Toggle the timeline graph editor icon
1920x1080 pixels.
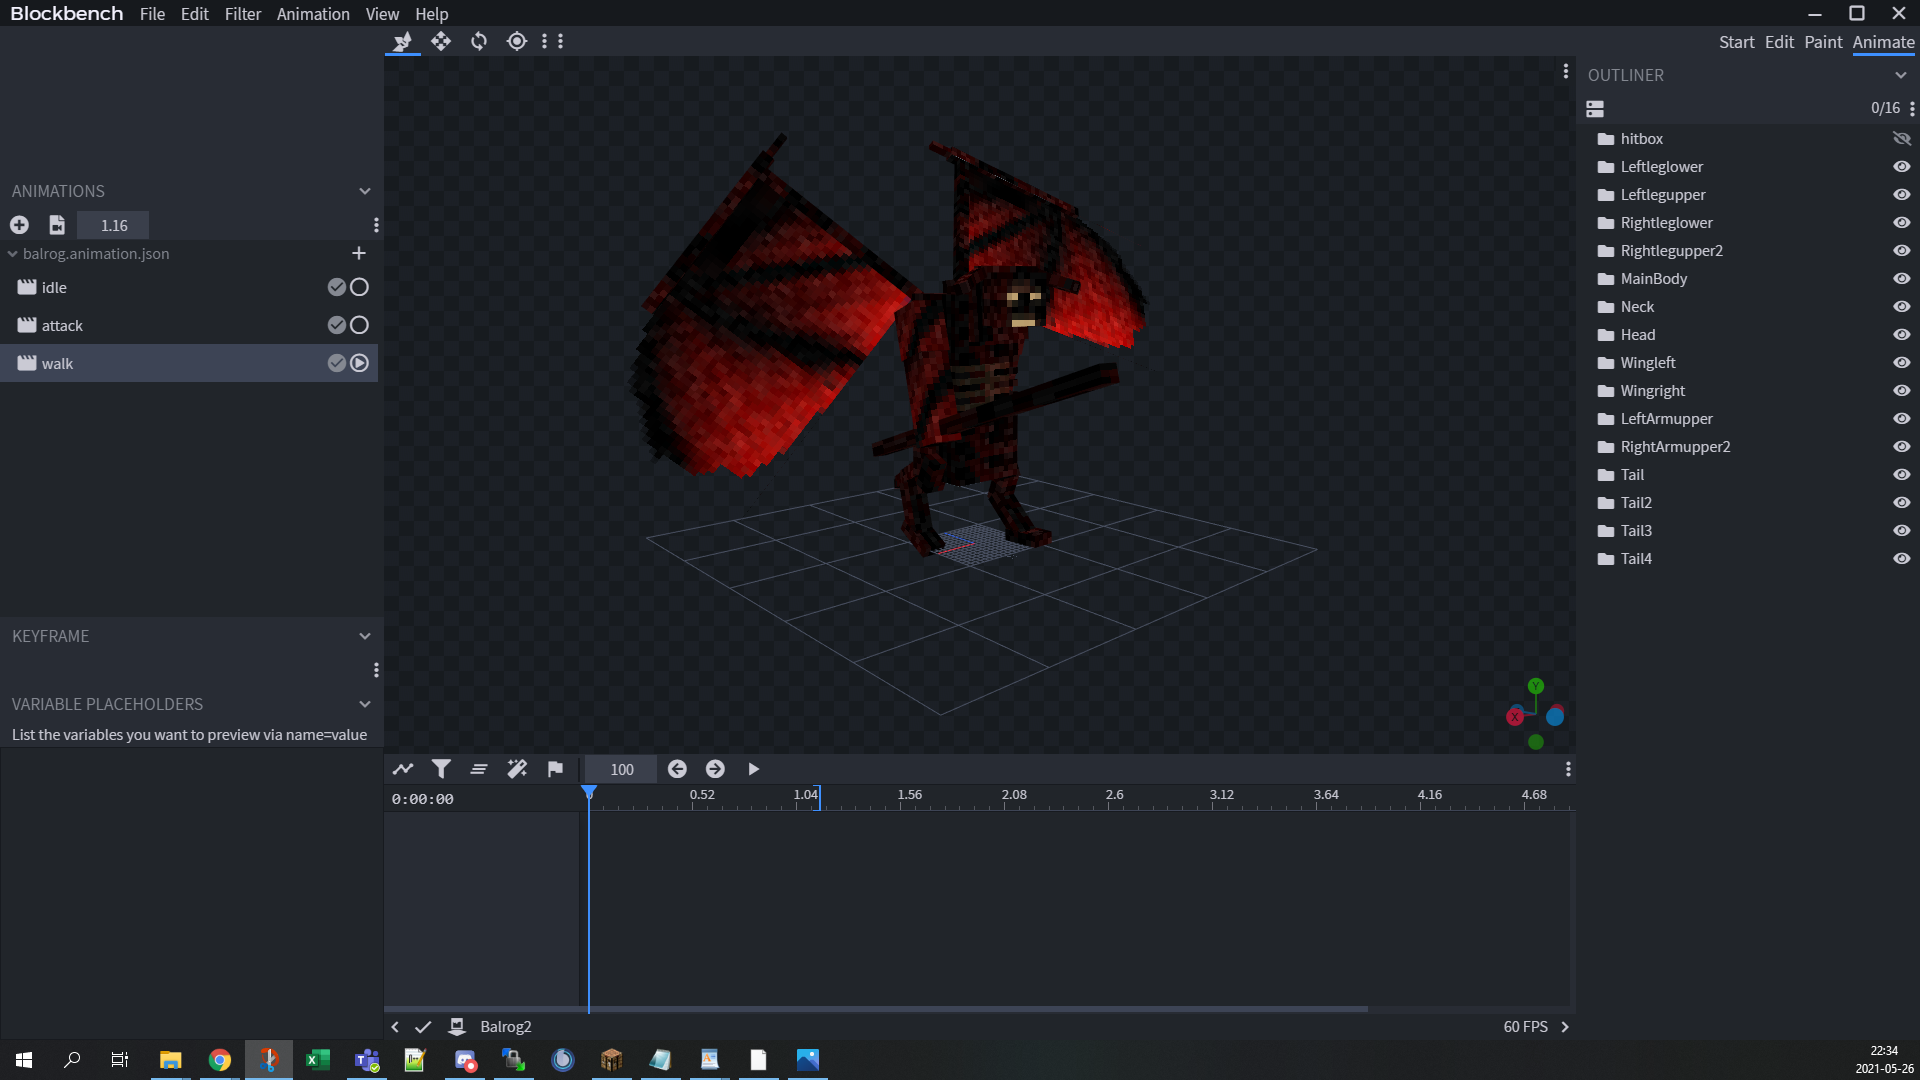(x=403, y=769)
